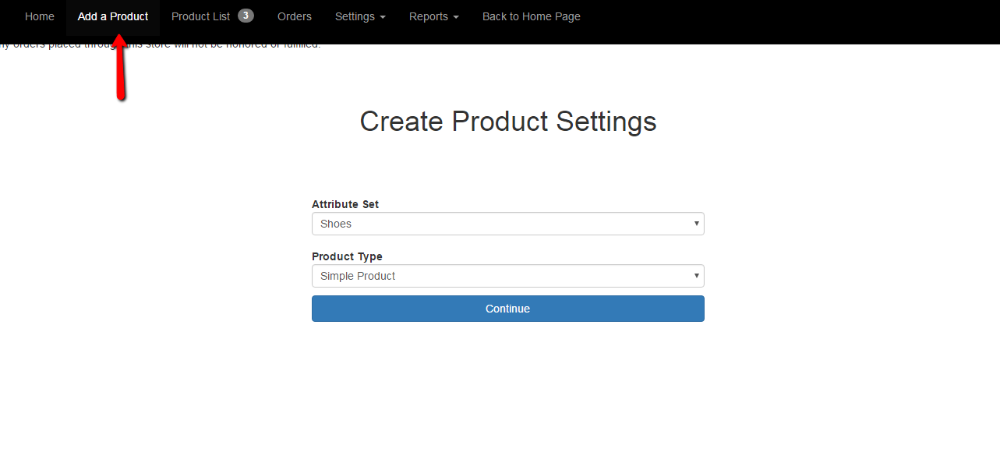Click the caret beside Settings
The image size is (1000, 452).
(382, 18)
